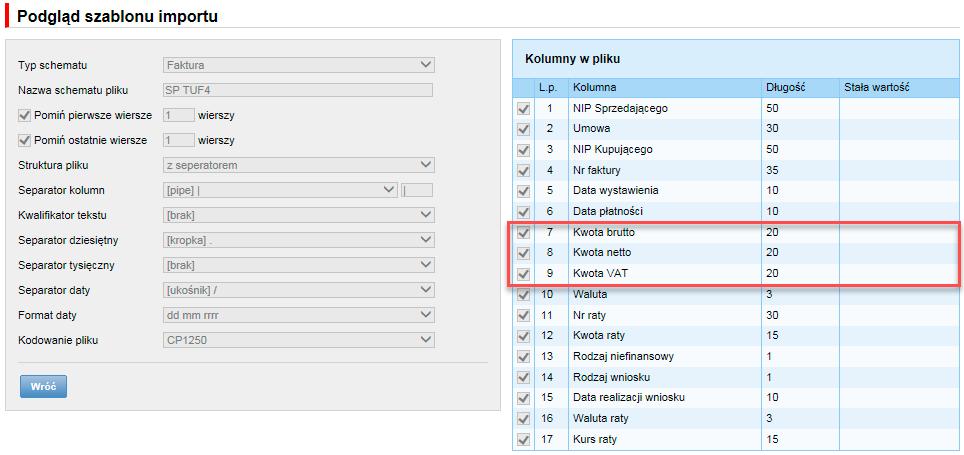964x455 pixels.
Task: Open the Separator dziesiętny dropdown
Action: [x=298, y=240]
